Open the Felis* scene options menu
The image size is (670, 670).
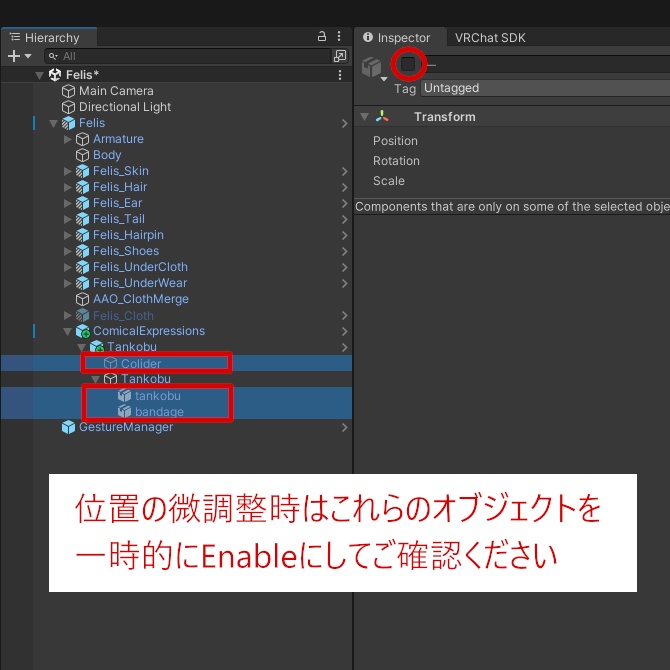tap(340, 75)
